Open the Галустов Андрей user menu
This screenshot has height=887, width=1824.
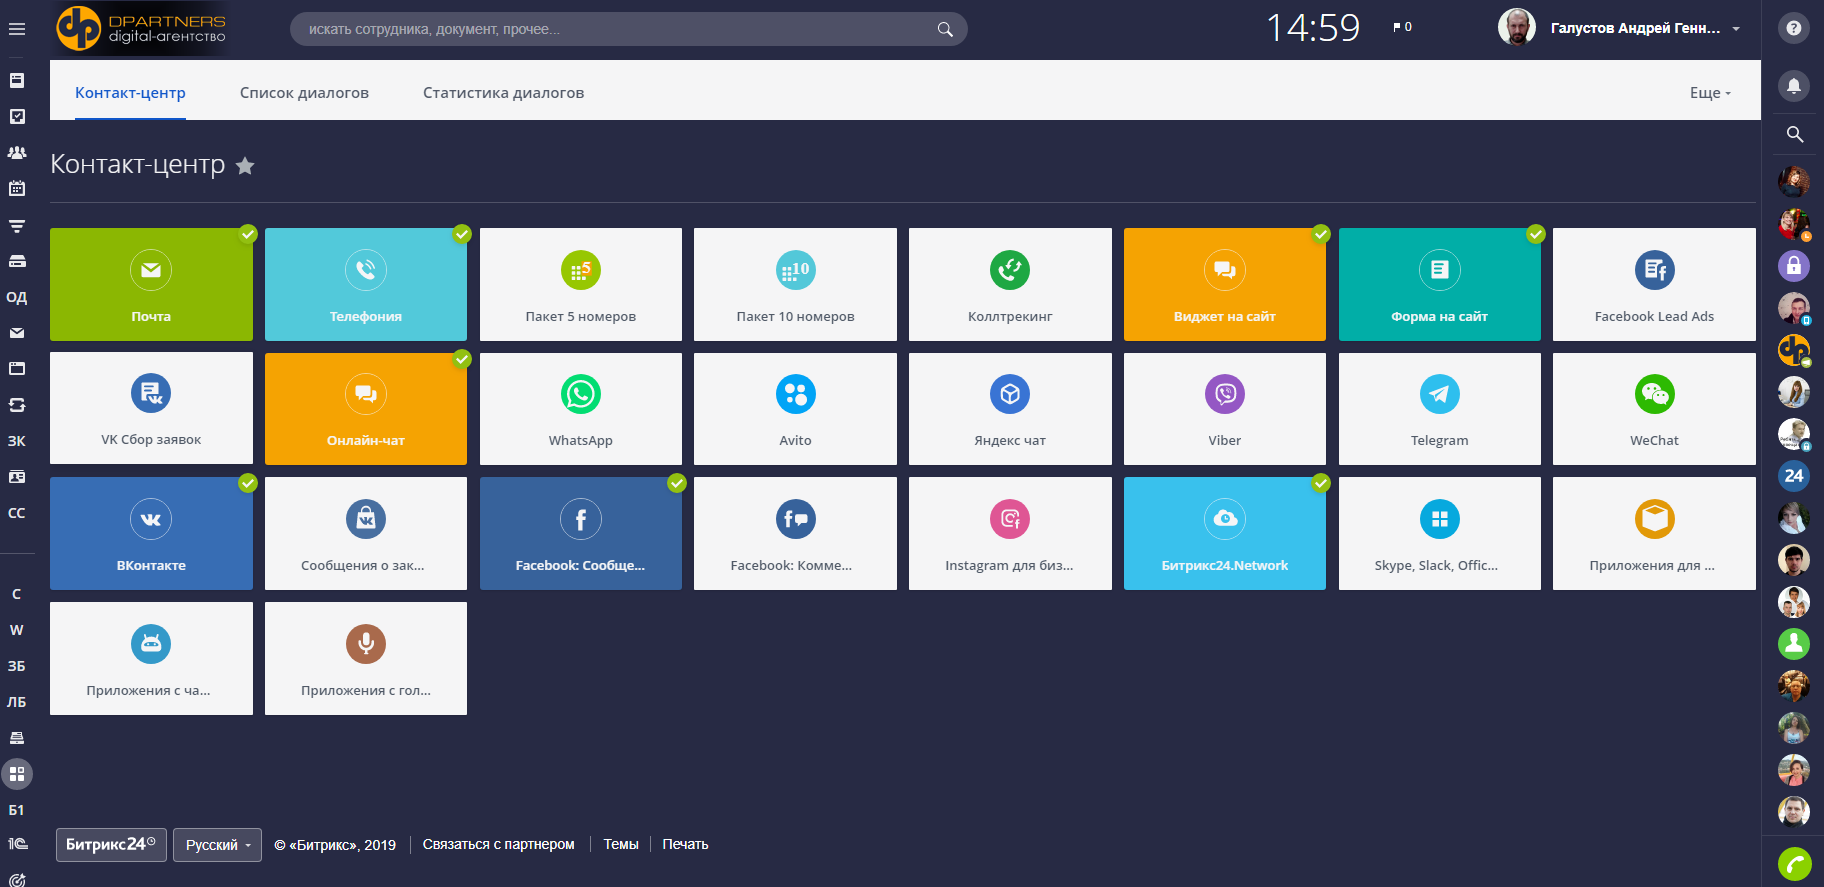pyautogui.click(x=1645, y=28)
